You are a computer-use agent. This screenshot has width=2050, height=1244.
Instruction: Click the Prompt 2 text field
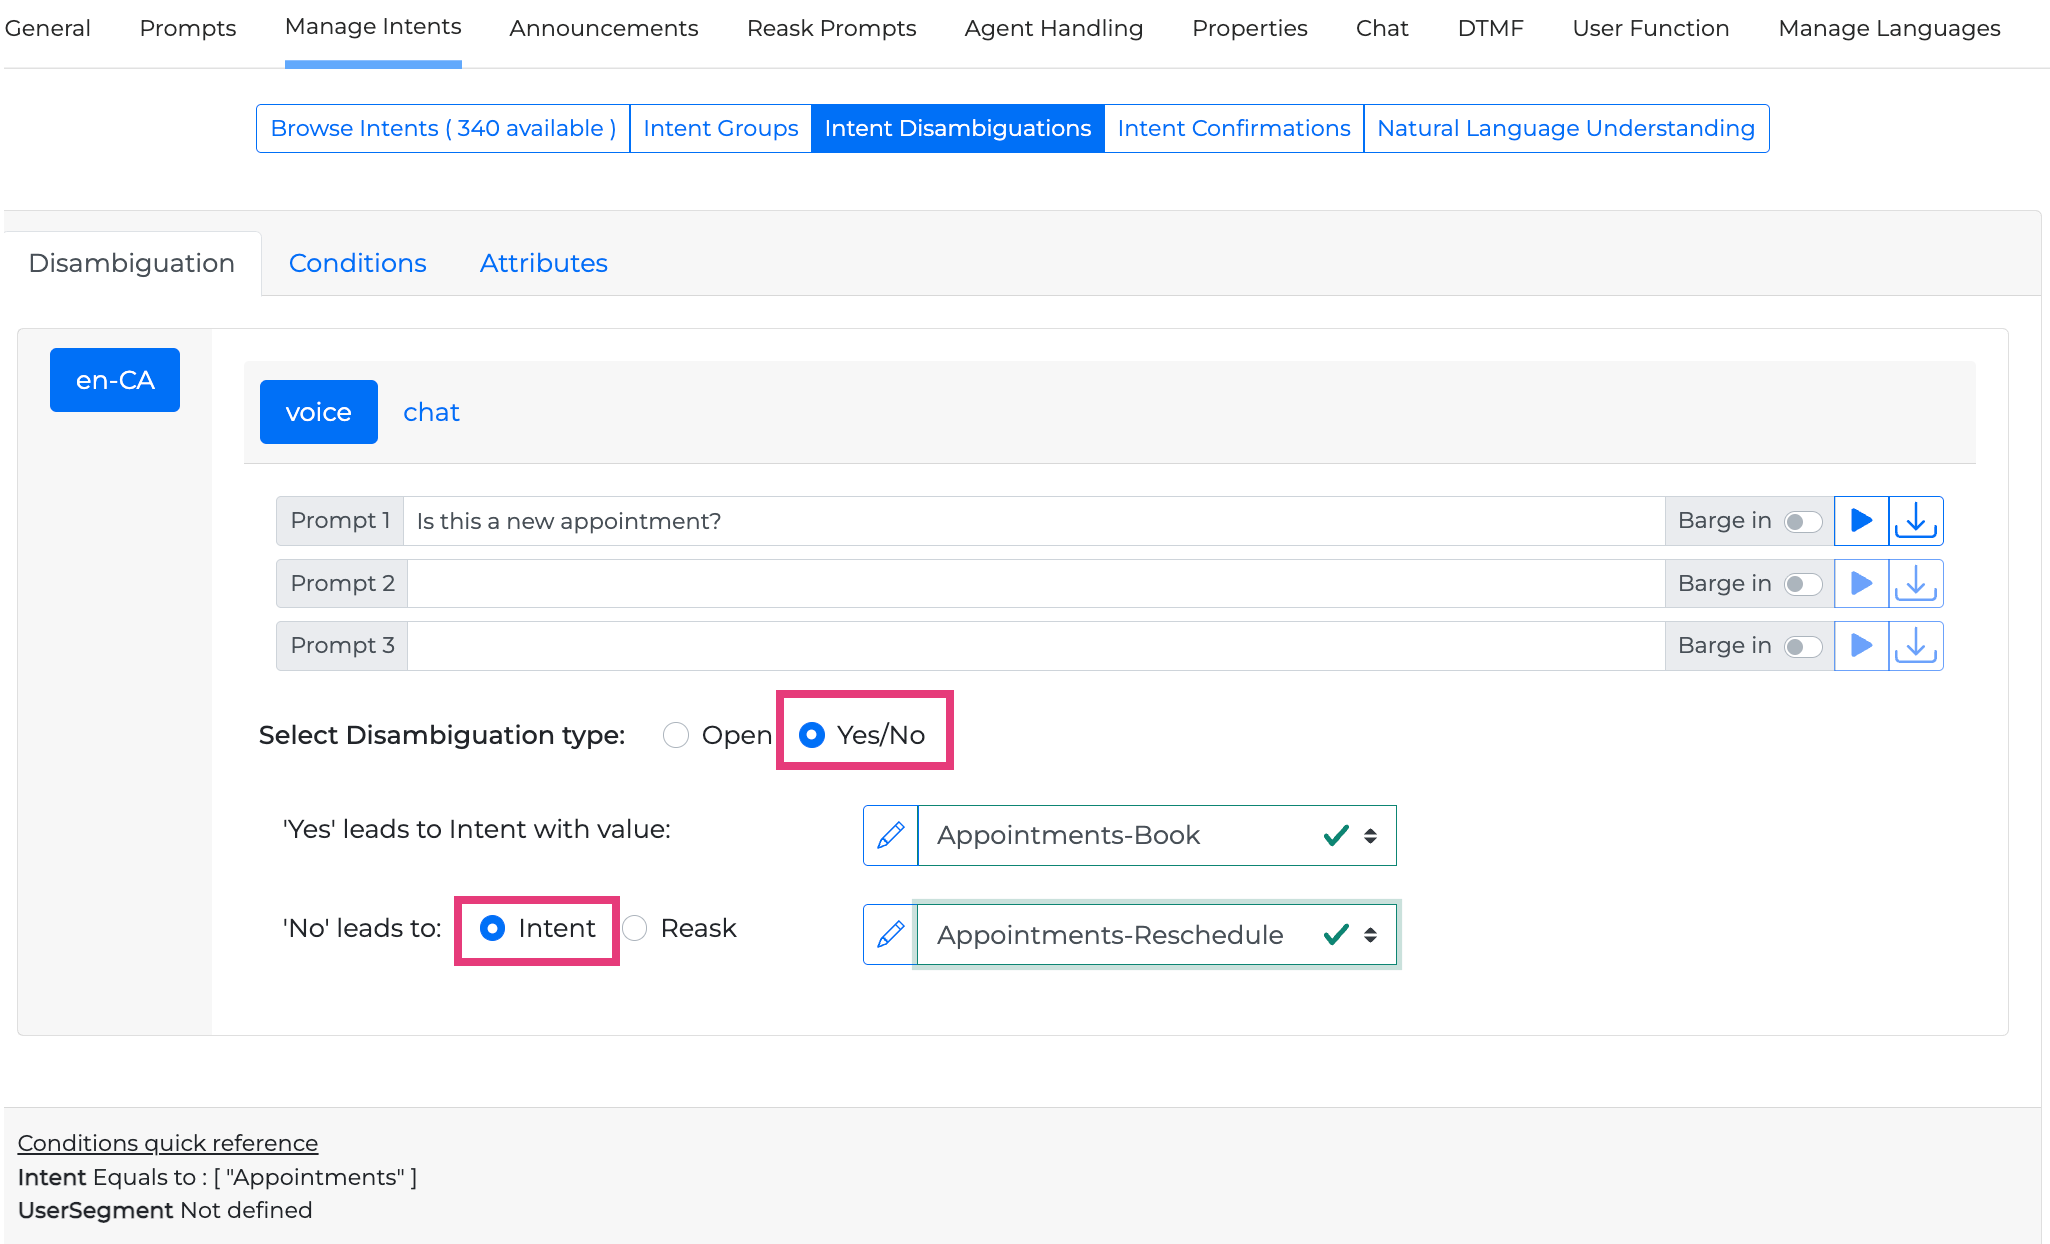[x=1035, y=583]
